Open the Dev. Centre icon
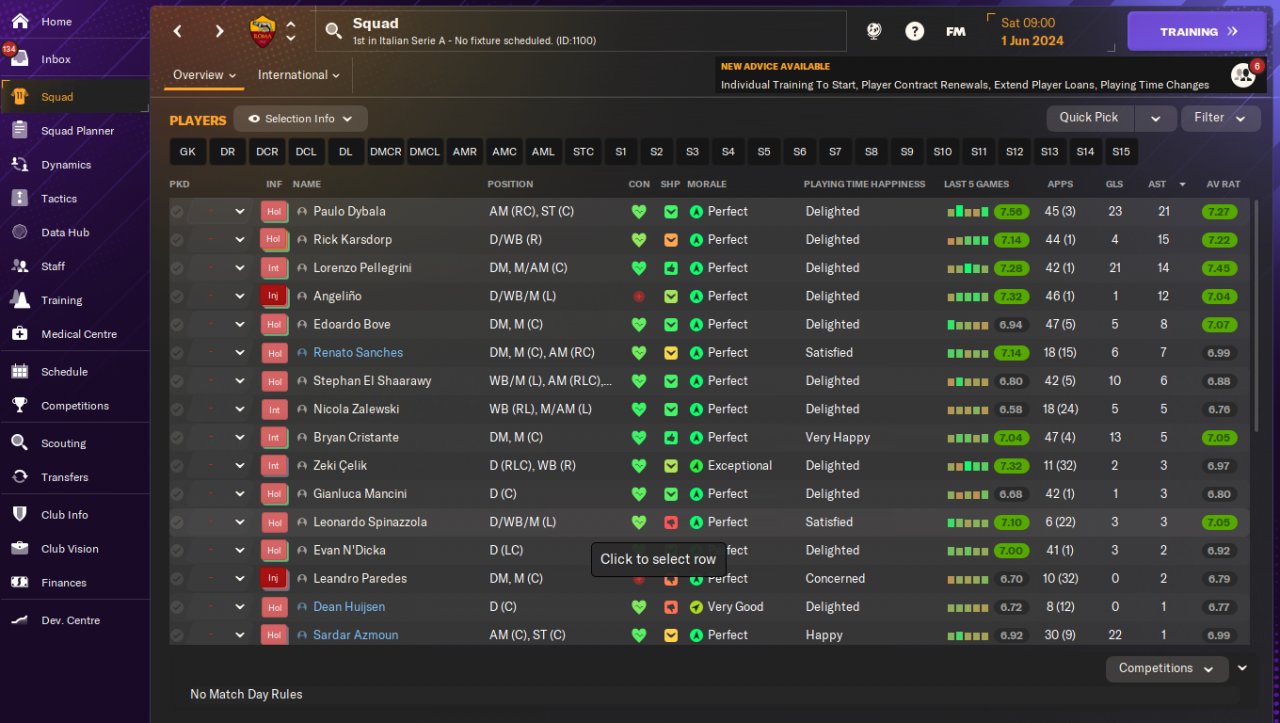1280x723 pixels. pyautogui.click(x=19, y=620)
